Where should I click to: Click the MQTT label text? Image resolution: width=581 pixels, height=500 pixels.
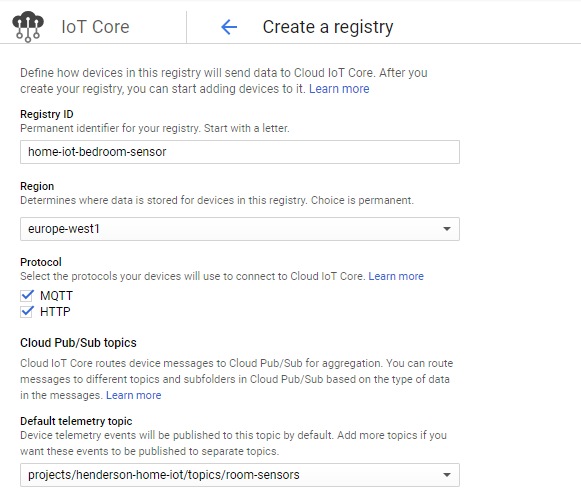56,296
